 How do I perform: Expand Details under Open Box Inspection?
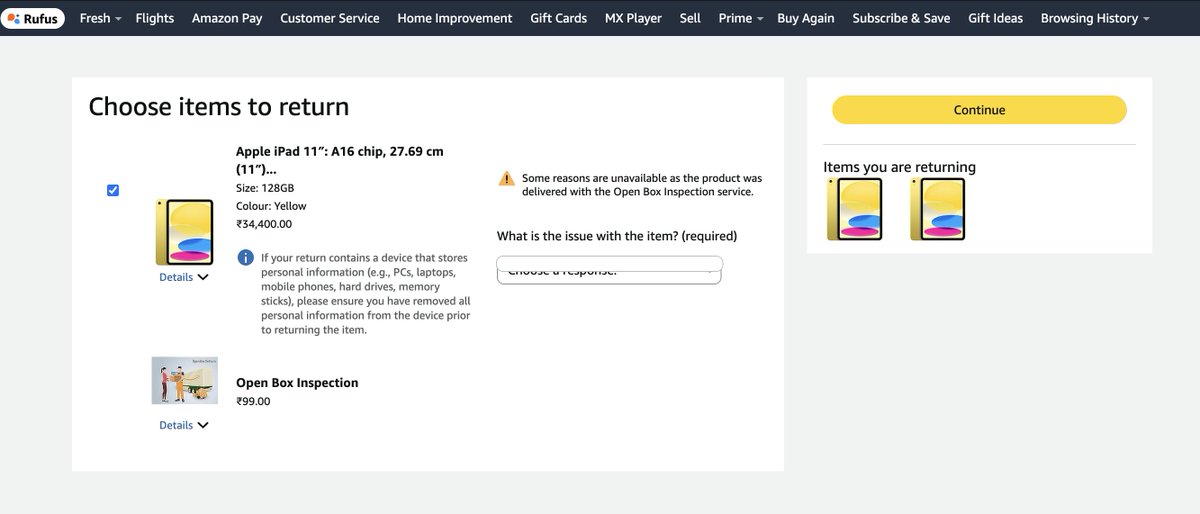click(x=184, y=425)
